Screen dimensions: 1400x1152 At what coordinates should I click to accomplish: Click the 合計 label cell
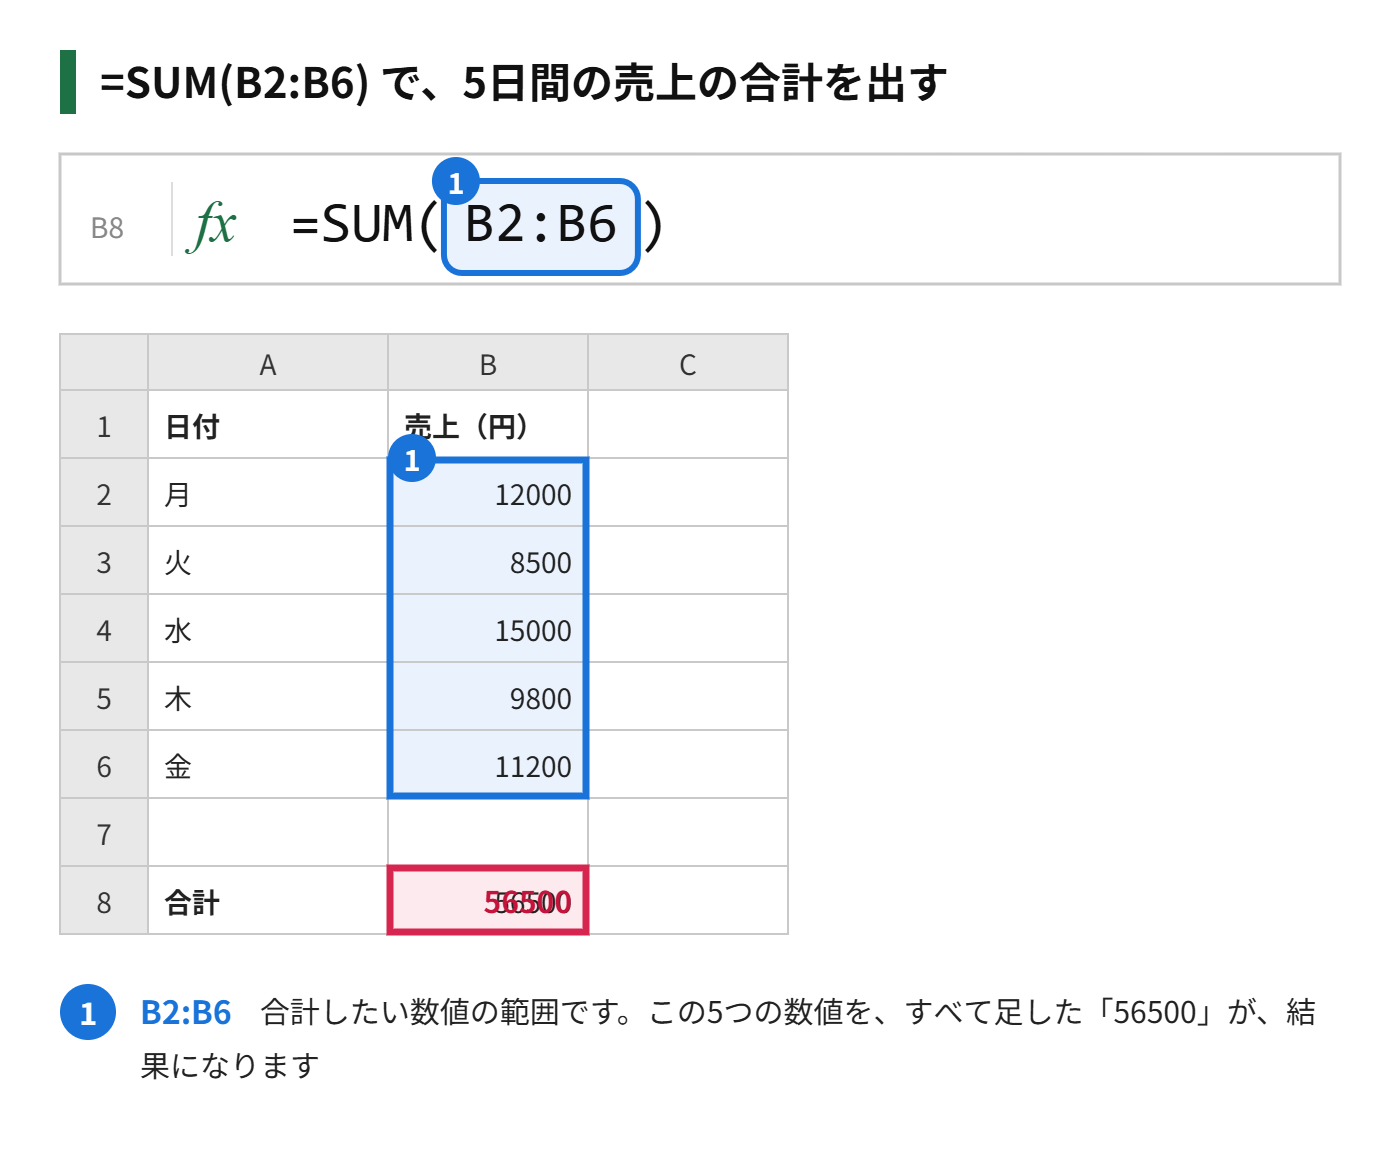click(268, 901)
